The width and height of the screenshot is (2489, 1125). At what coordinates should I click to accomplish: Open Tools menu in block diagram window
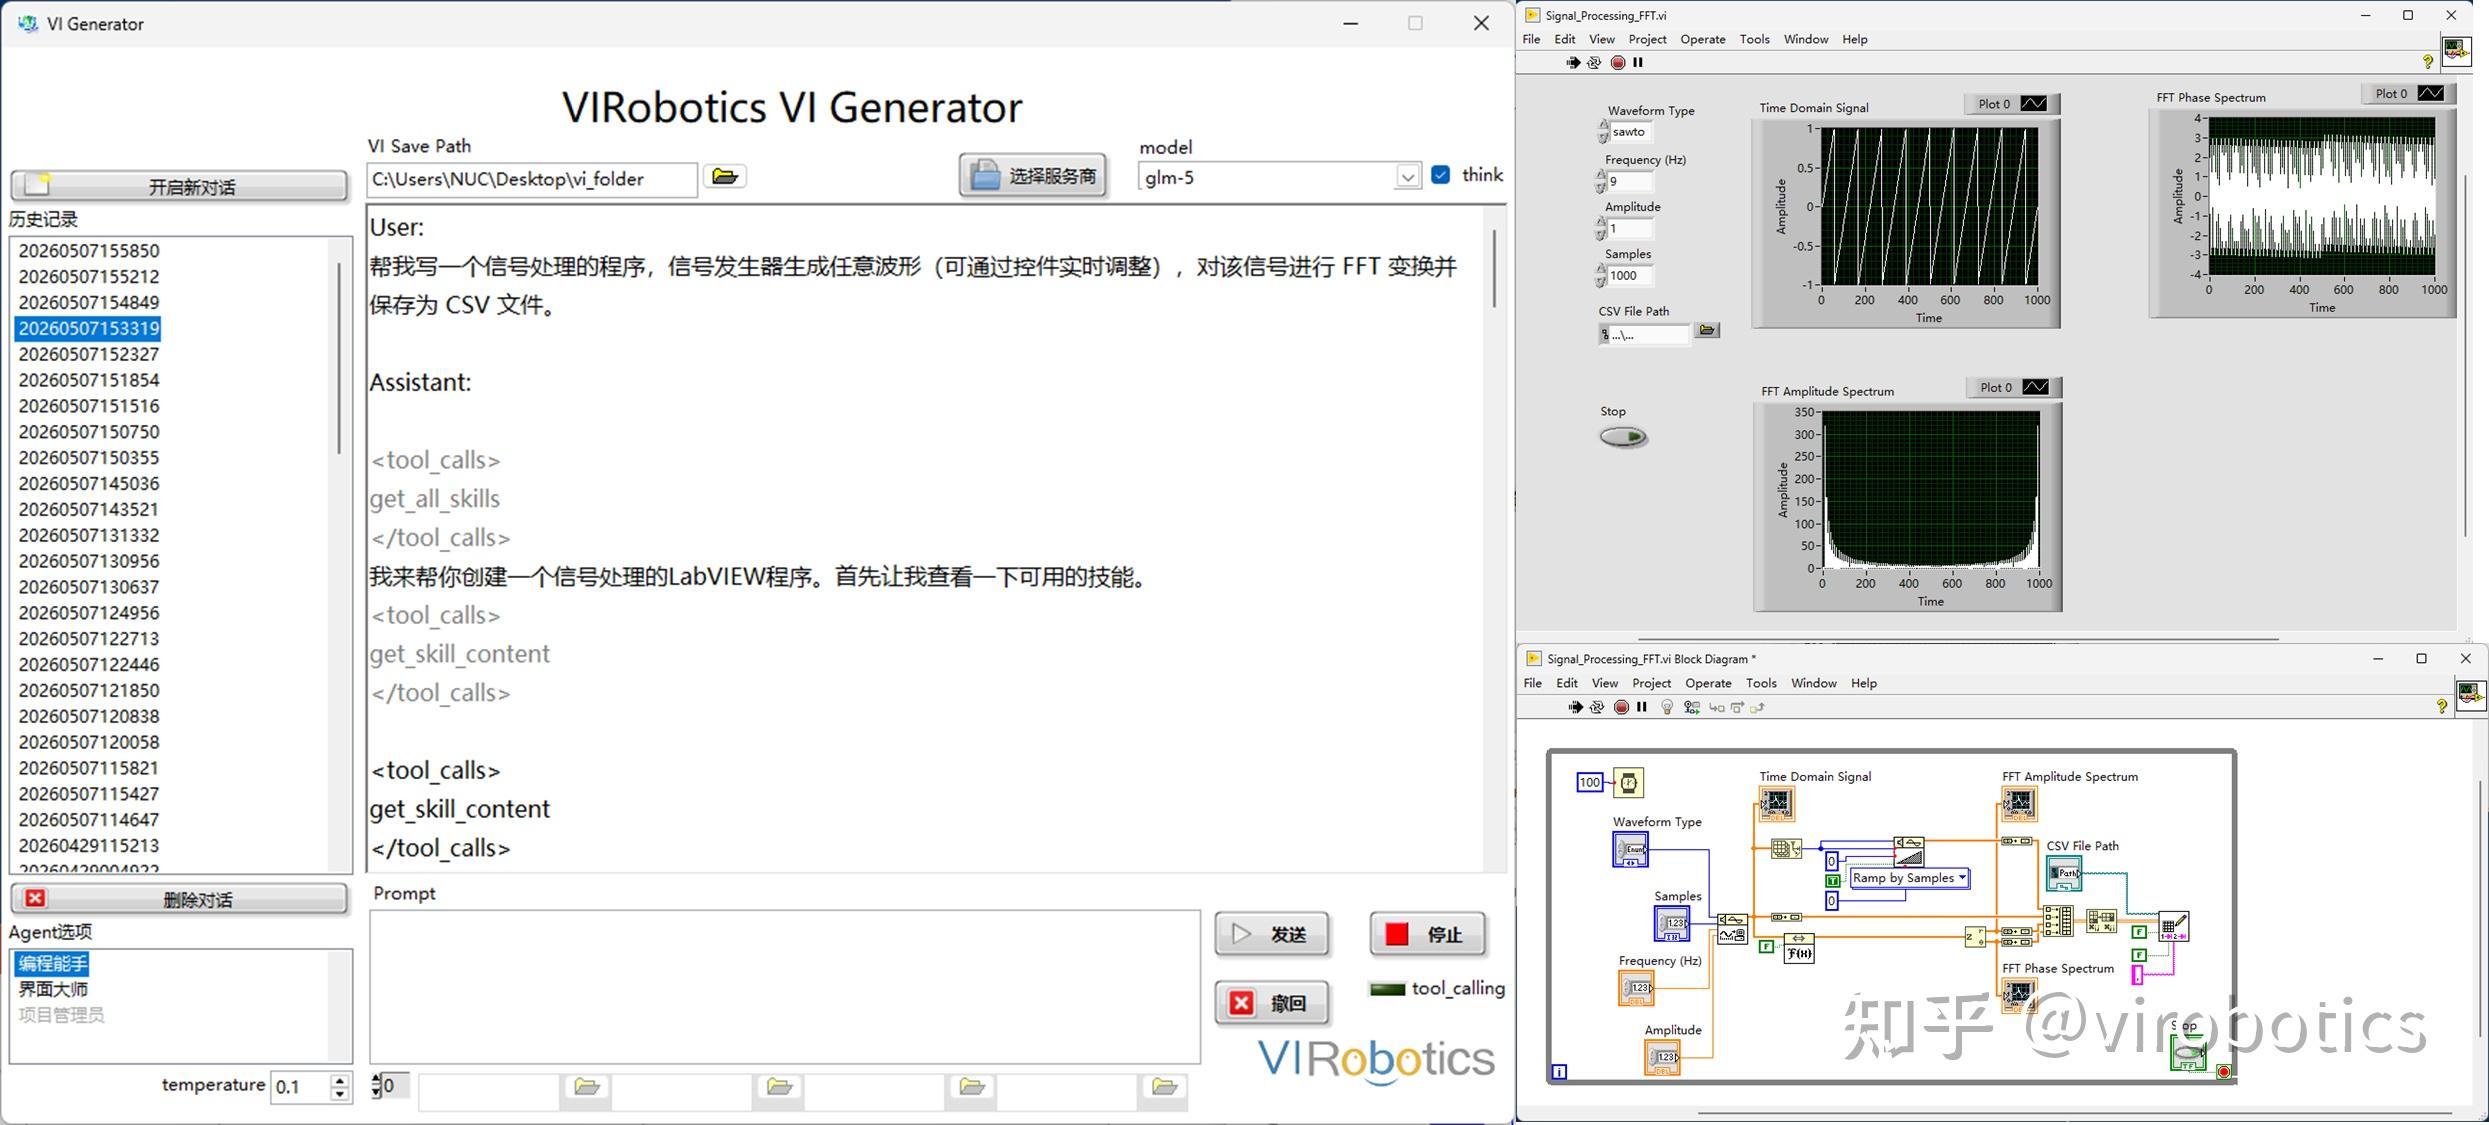click(x=1761, y=683)
